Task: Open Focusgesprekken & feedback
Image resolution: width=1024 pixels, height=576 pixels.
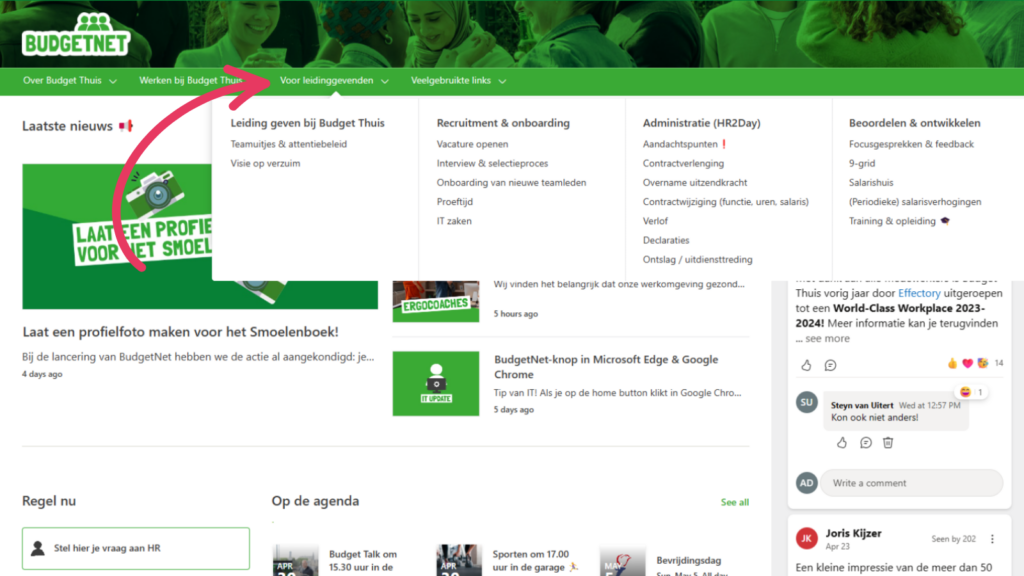Action: pyautogui.click(x=911, y=144)
